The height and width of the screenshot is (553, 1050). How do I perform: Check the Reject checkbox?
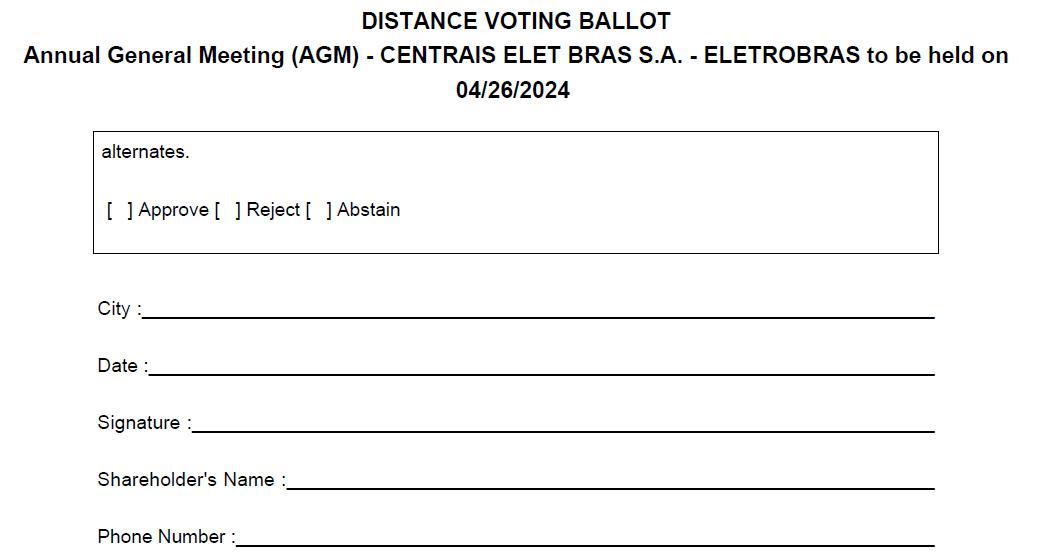pos(228,210)
